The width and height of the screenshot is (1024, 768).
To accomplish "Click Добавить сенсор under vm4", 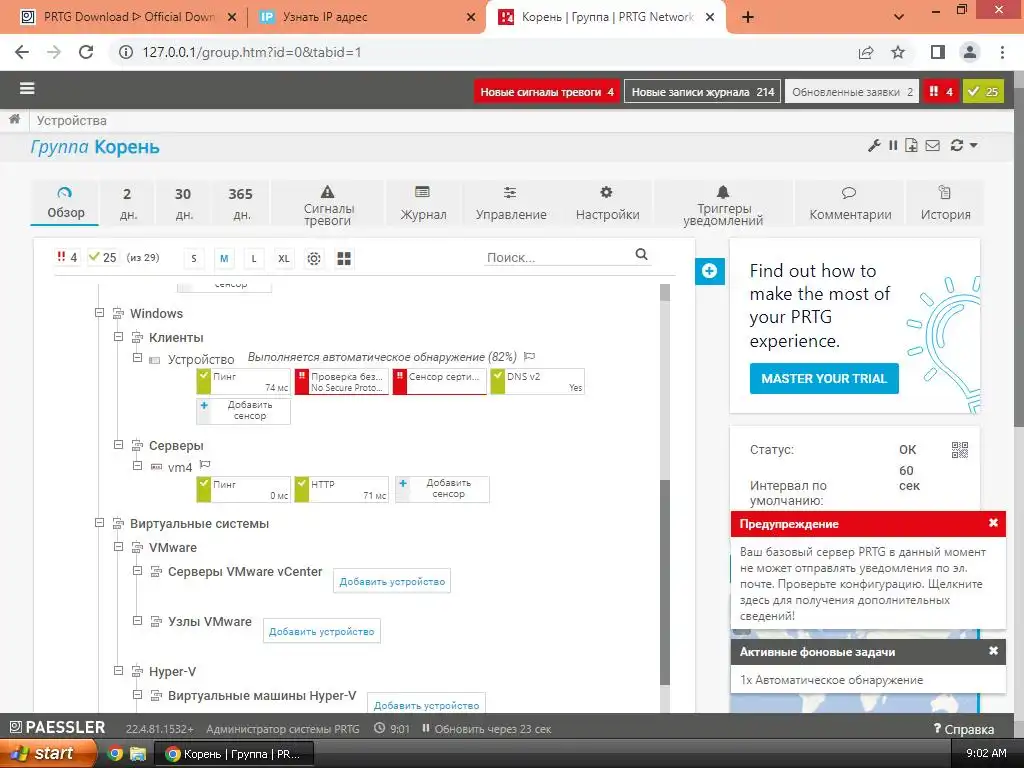I will (442, 488).
